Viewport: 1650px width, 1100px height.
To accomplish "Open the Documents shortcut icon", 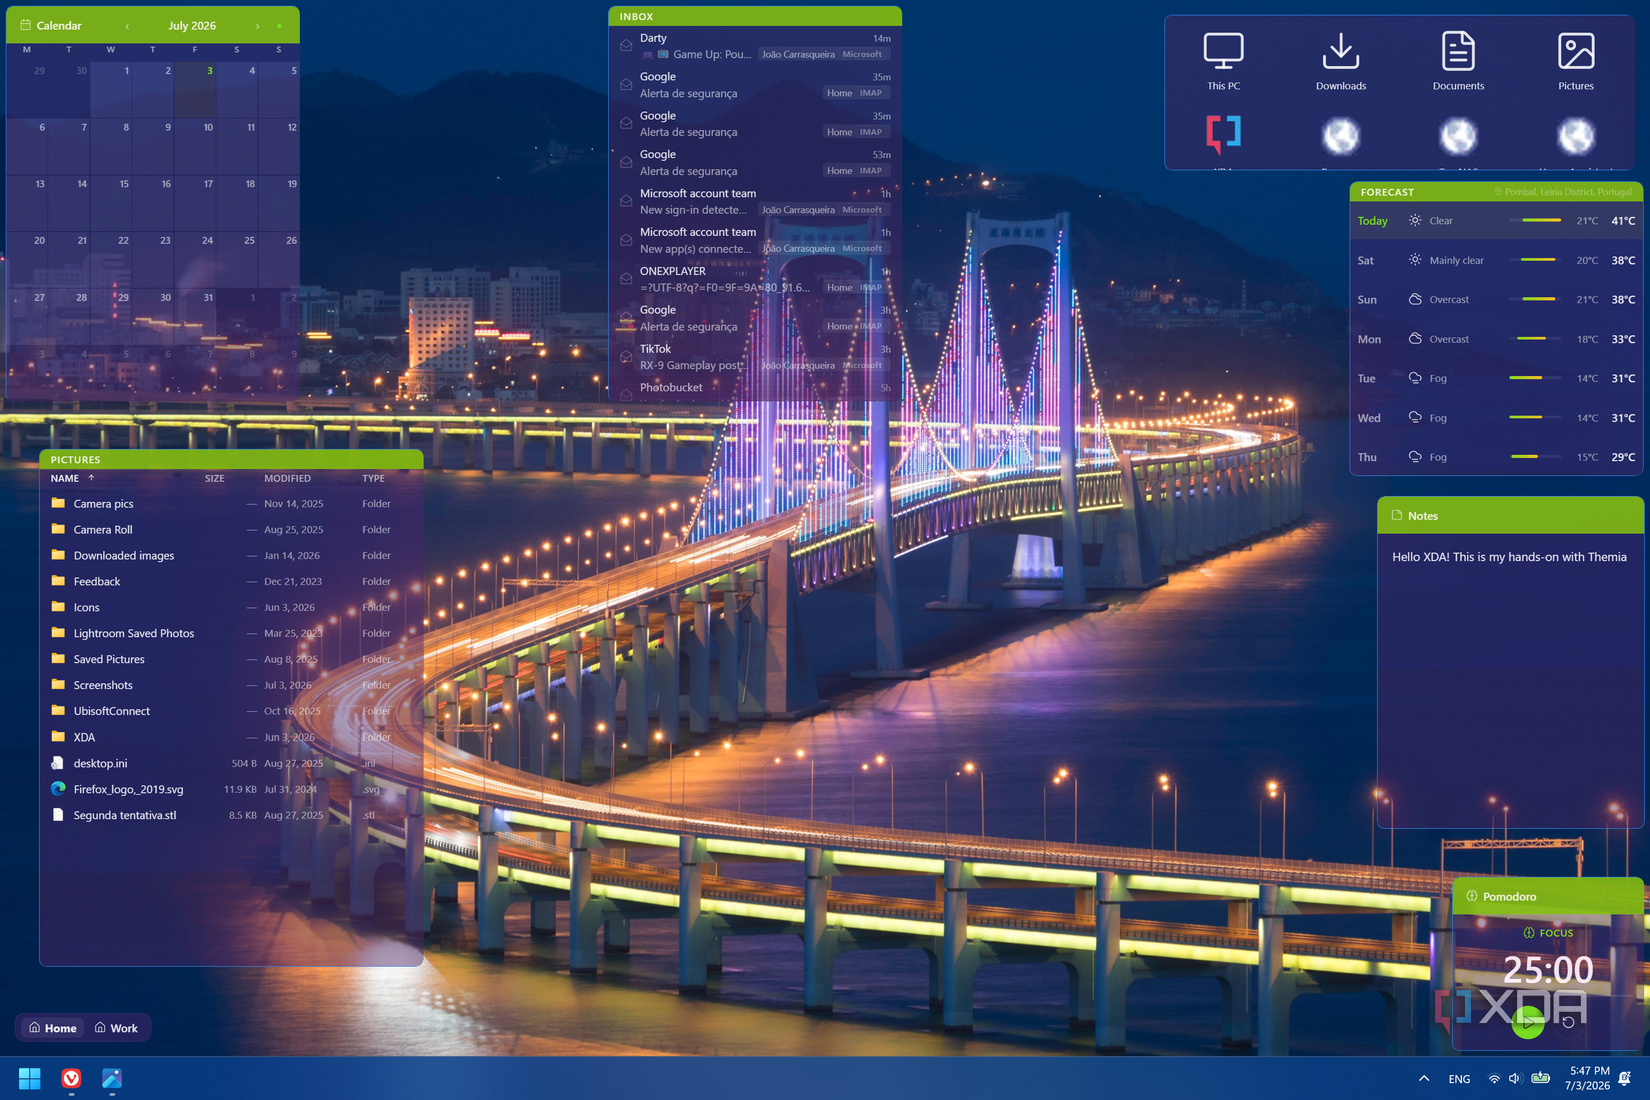I will pos(1458,51).
